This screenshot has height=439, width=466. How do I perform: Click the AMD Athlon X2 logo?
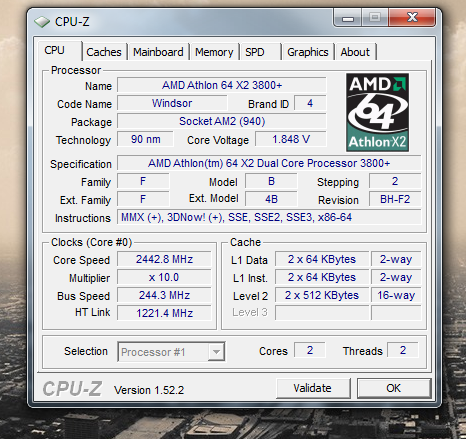377,112
